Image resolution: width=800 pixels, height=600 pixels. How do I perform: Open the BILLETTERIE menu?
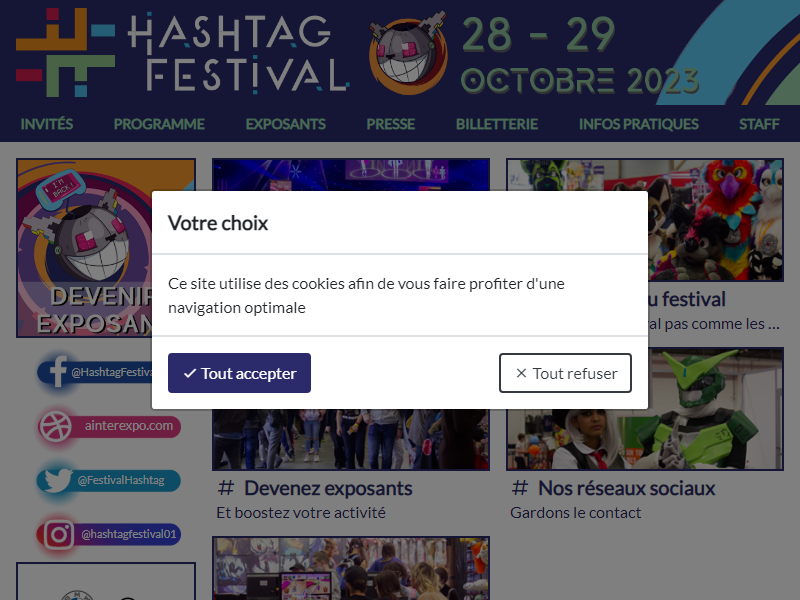pyautogui.click(x=497, y=124)
